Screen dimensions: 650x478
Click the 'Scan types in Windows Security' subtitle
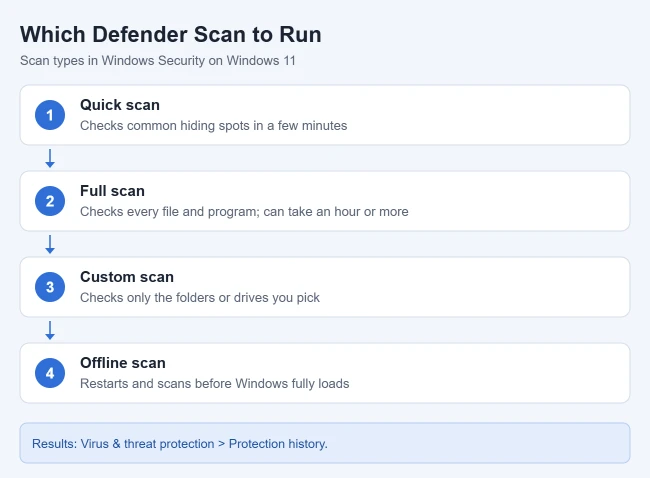click(158, 61)
